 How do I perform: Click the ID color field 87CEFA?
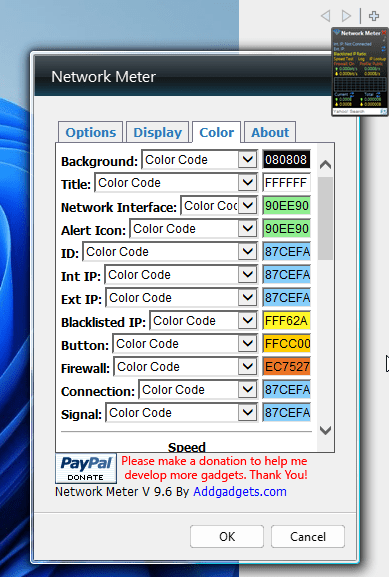click(286, 252)
